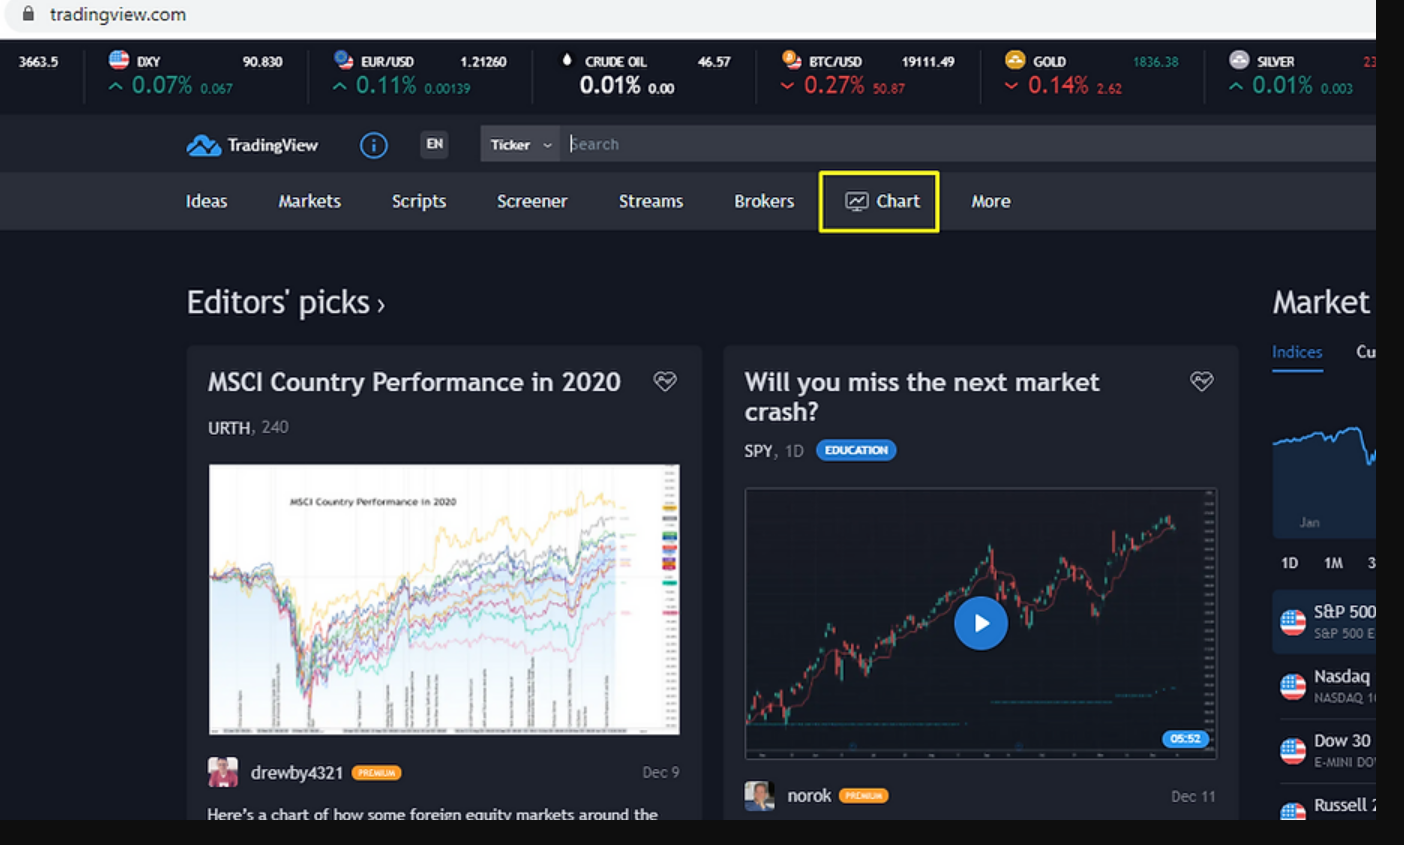Expand the More navigation menu
Viewport: 1404px width, 845px height.
click(x=990, y=201)
